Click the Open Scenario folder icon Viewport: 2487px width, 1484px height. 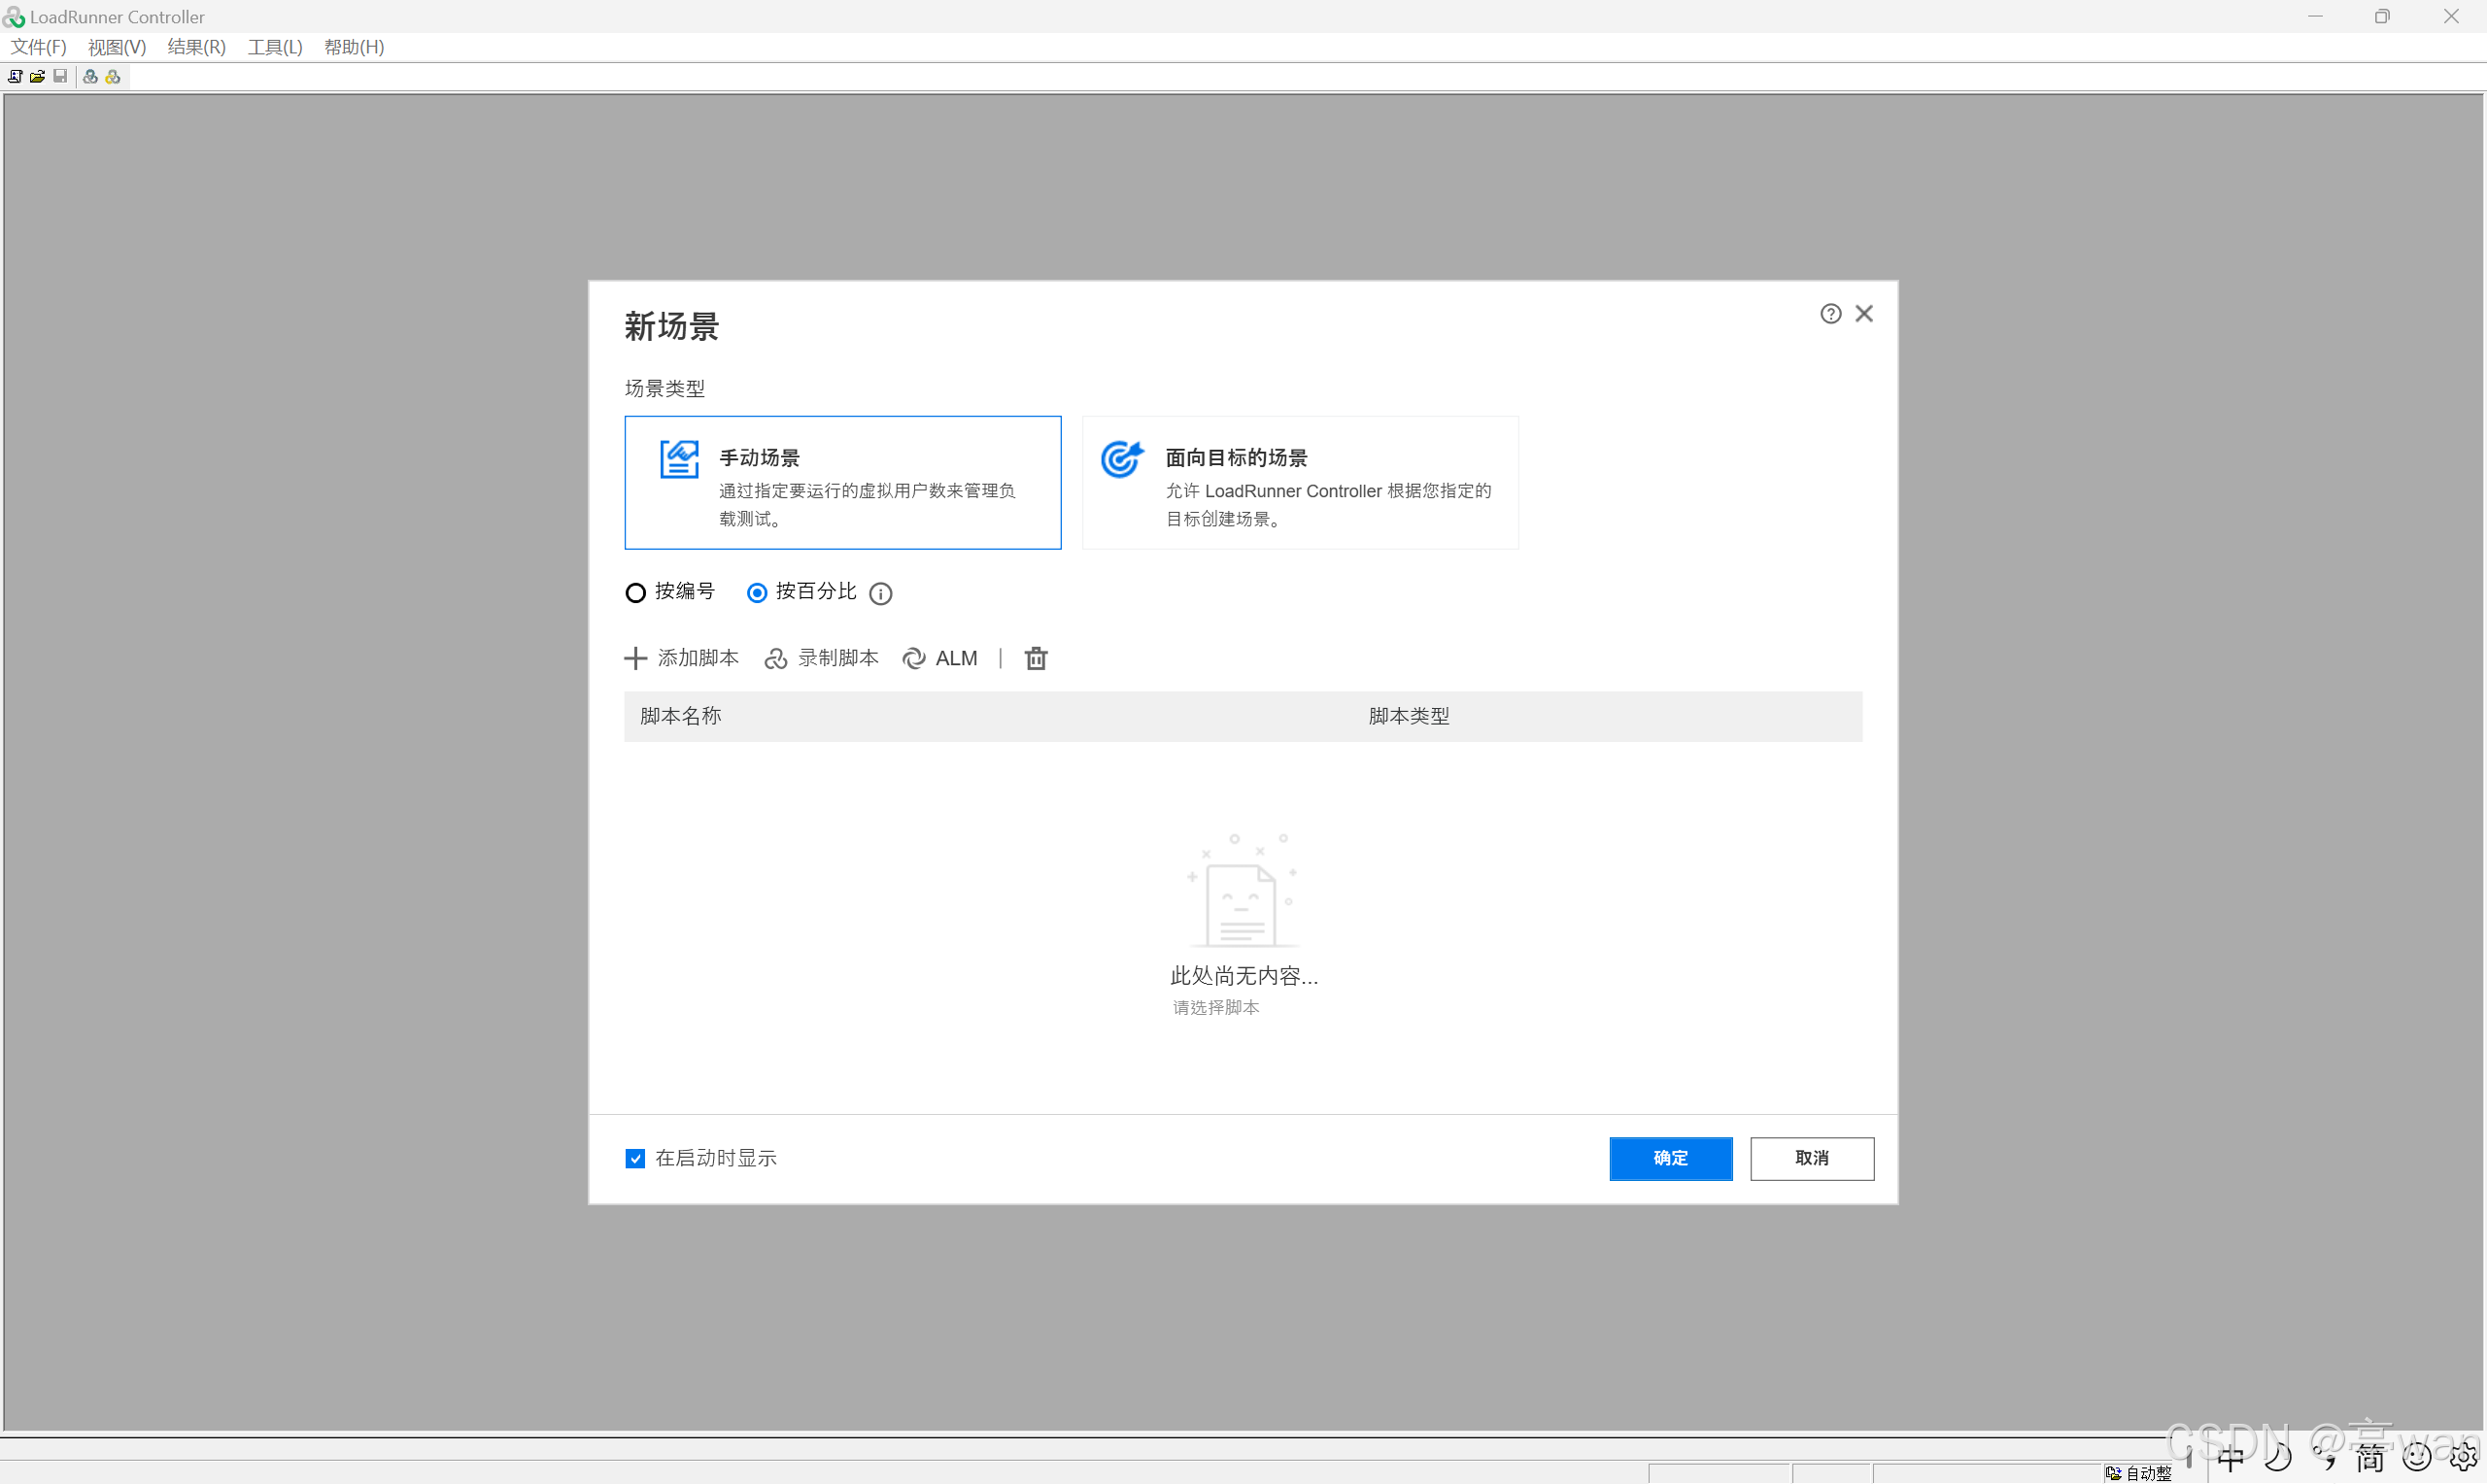pos(37,76)
